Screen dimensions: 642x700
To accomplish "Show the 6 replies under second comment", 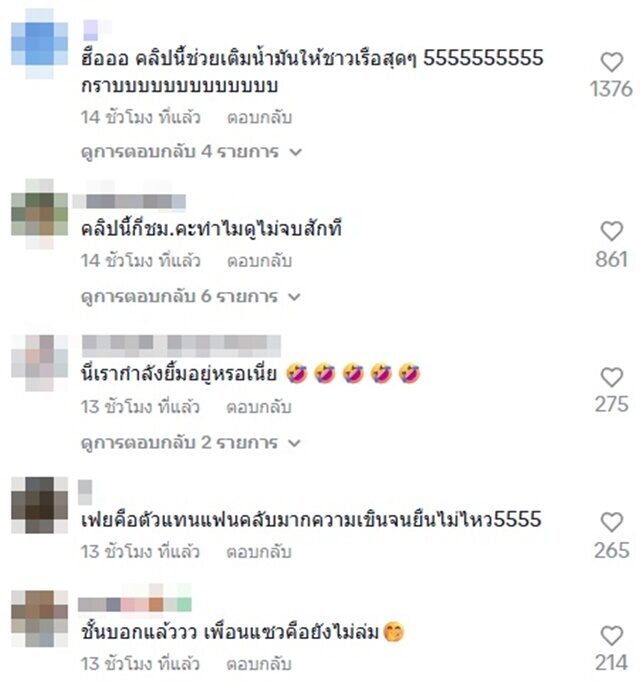I will tap(191, 296).
